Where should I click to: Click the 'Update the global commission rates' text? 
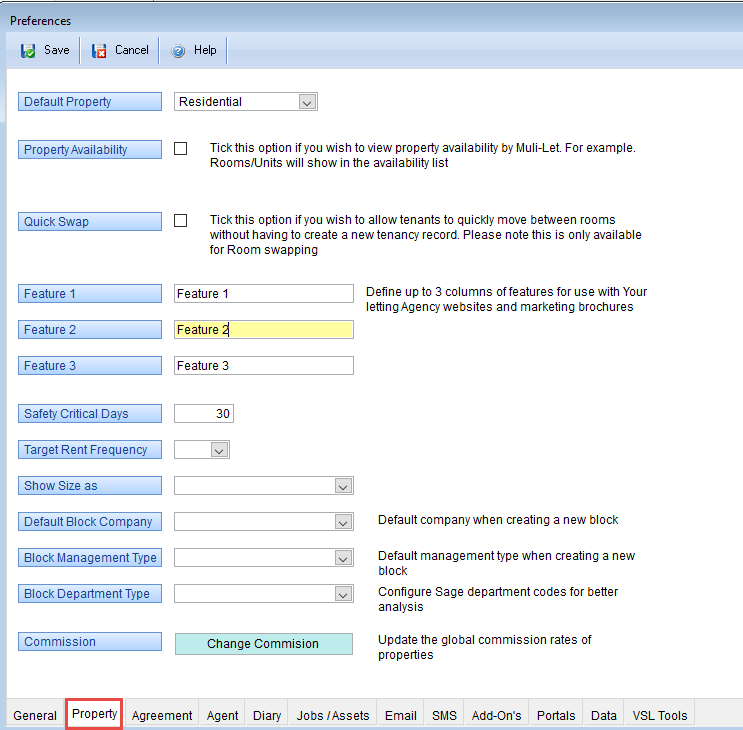(484, 647)
